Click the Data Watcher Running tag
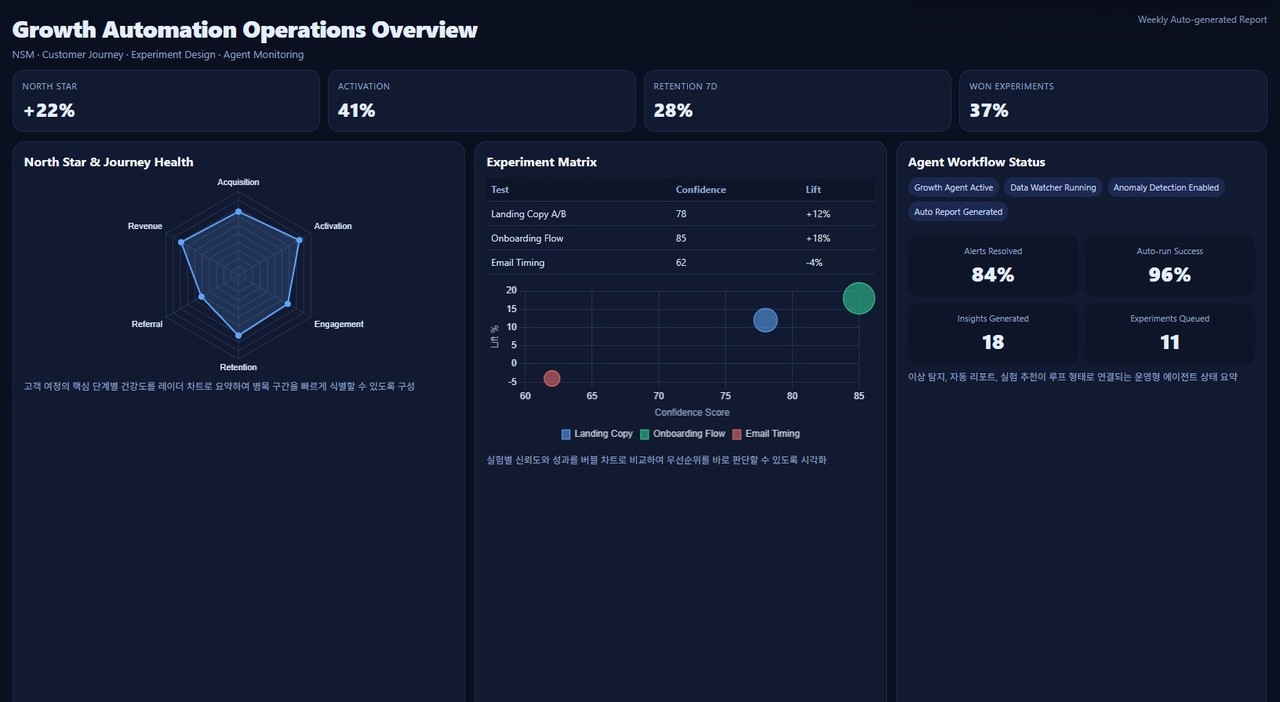This screenshot has width=1280, height=702. point(1053,188)
